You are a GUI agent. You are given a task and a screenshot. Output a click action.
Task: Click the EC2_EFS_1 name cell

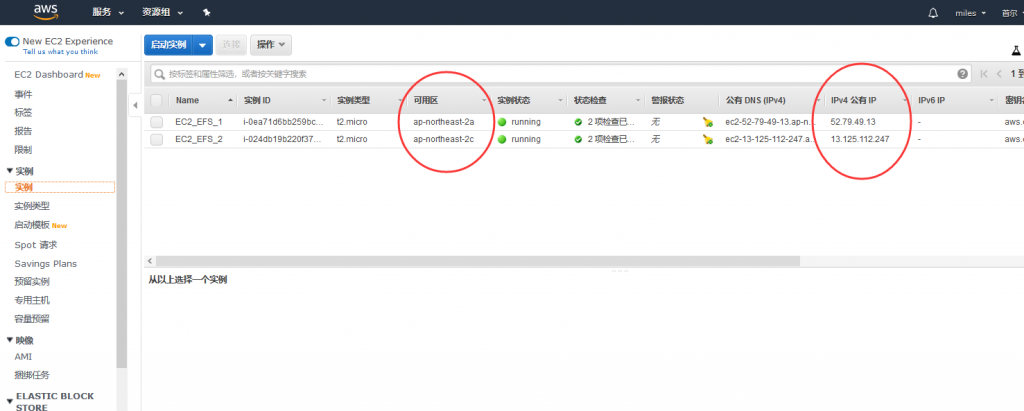(x=199, y=122)
